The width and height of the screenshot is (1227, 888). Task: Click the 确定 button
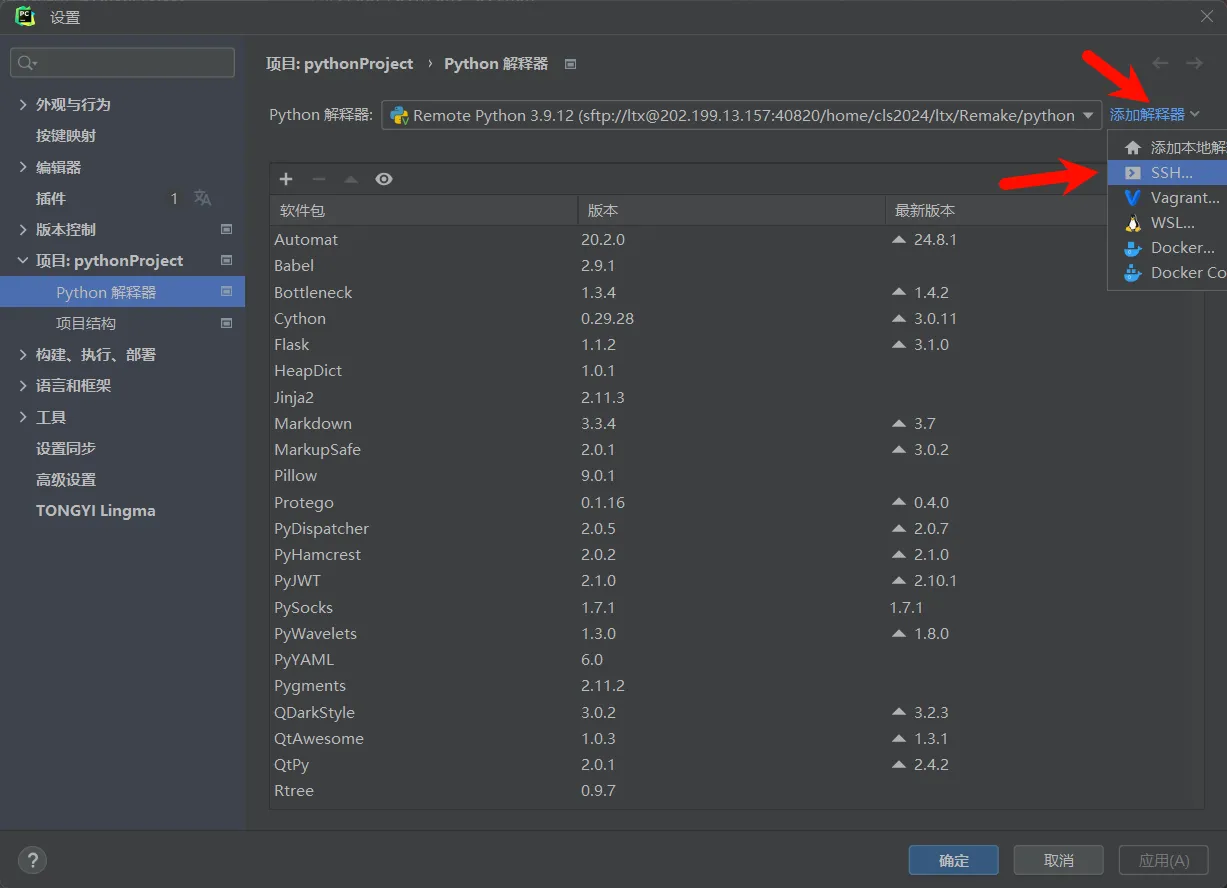tap(954, 860)
